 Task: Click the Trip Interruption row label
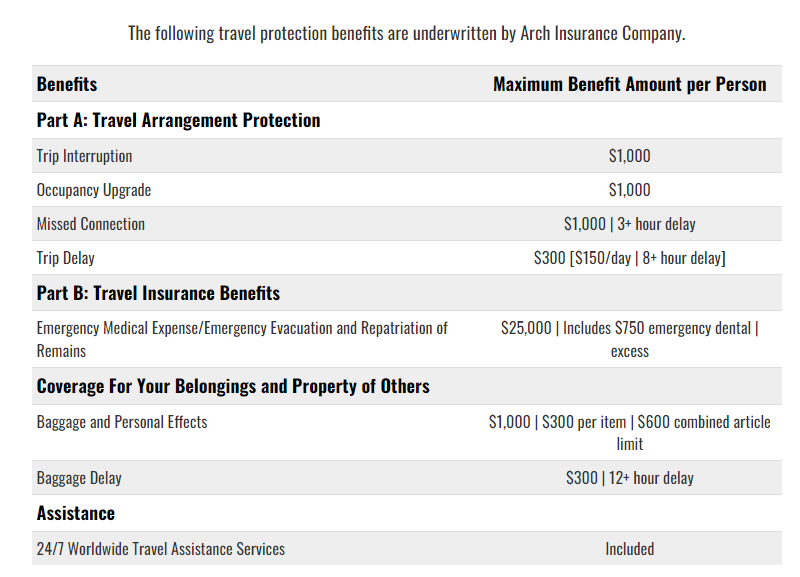pyautogui.click(x=84, y=156)
